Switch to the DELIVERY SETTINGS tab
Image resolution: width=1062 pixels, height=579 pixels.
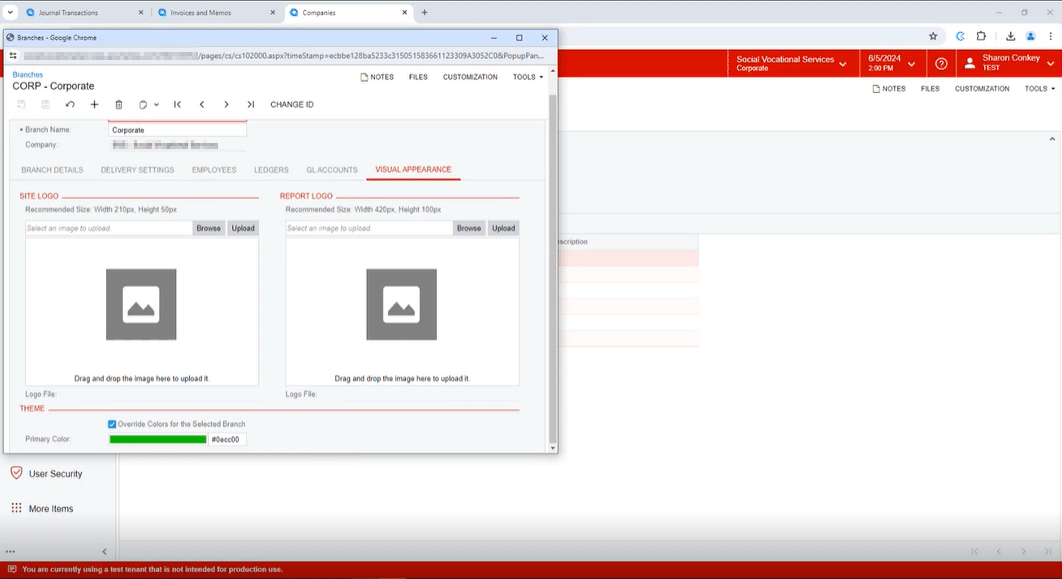click(x=137, y=170)
